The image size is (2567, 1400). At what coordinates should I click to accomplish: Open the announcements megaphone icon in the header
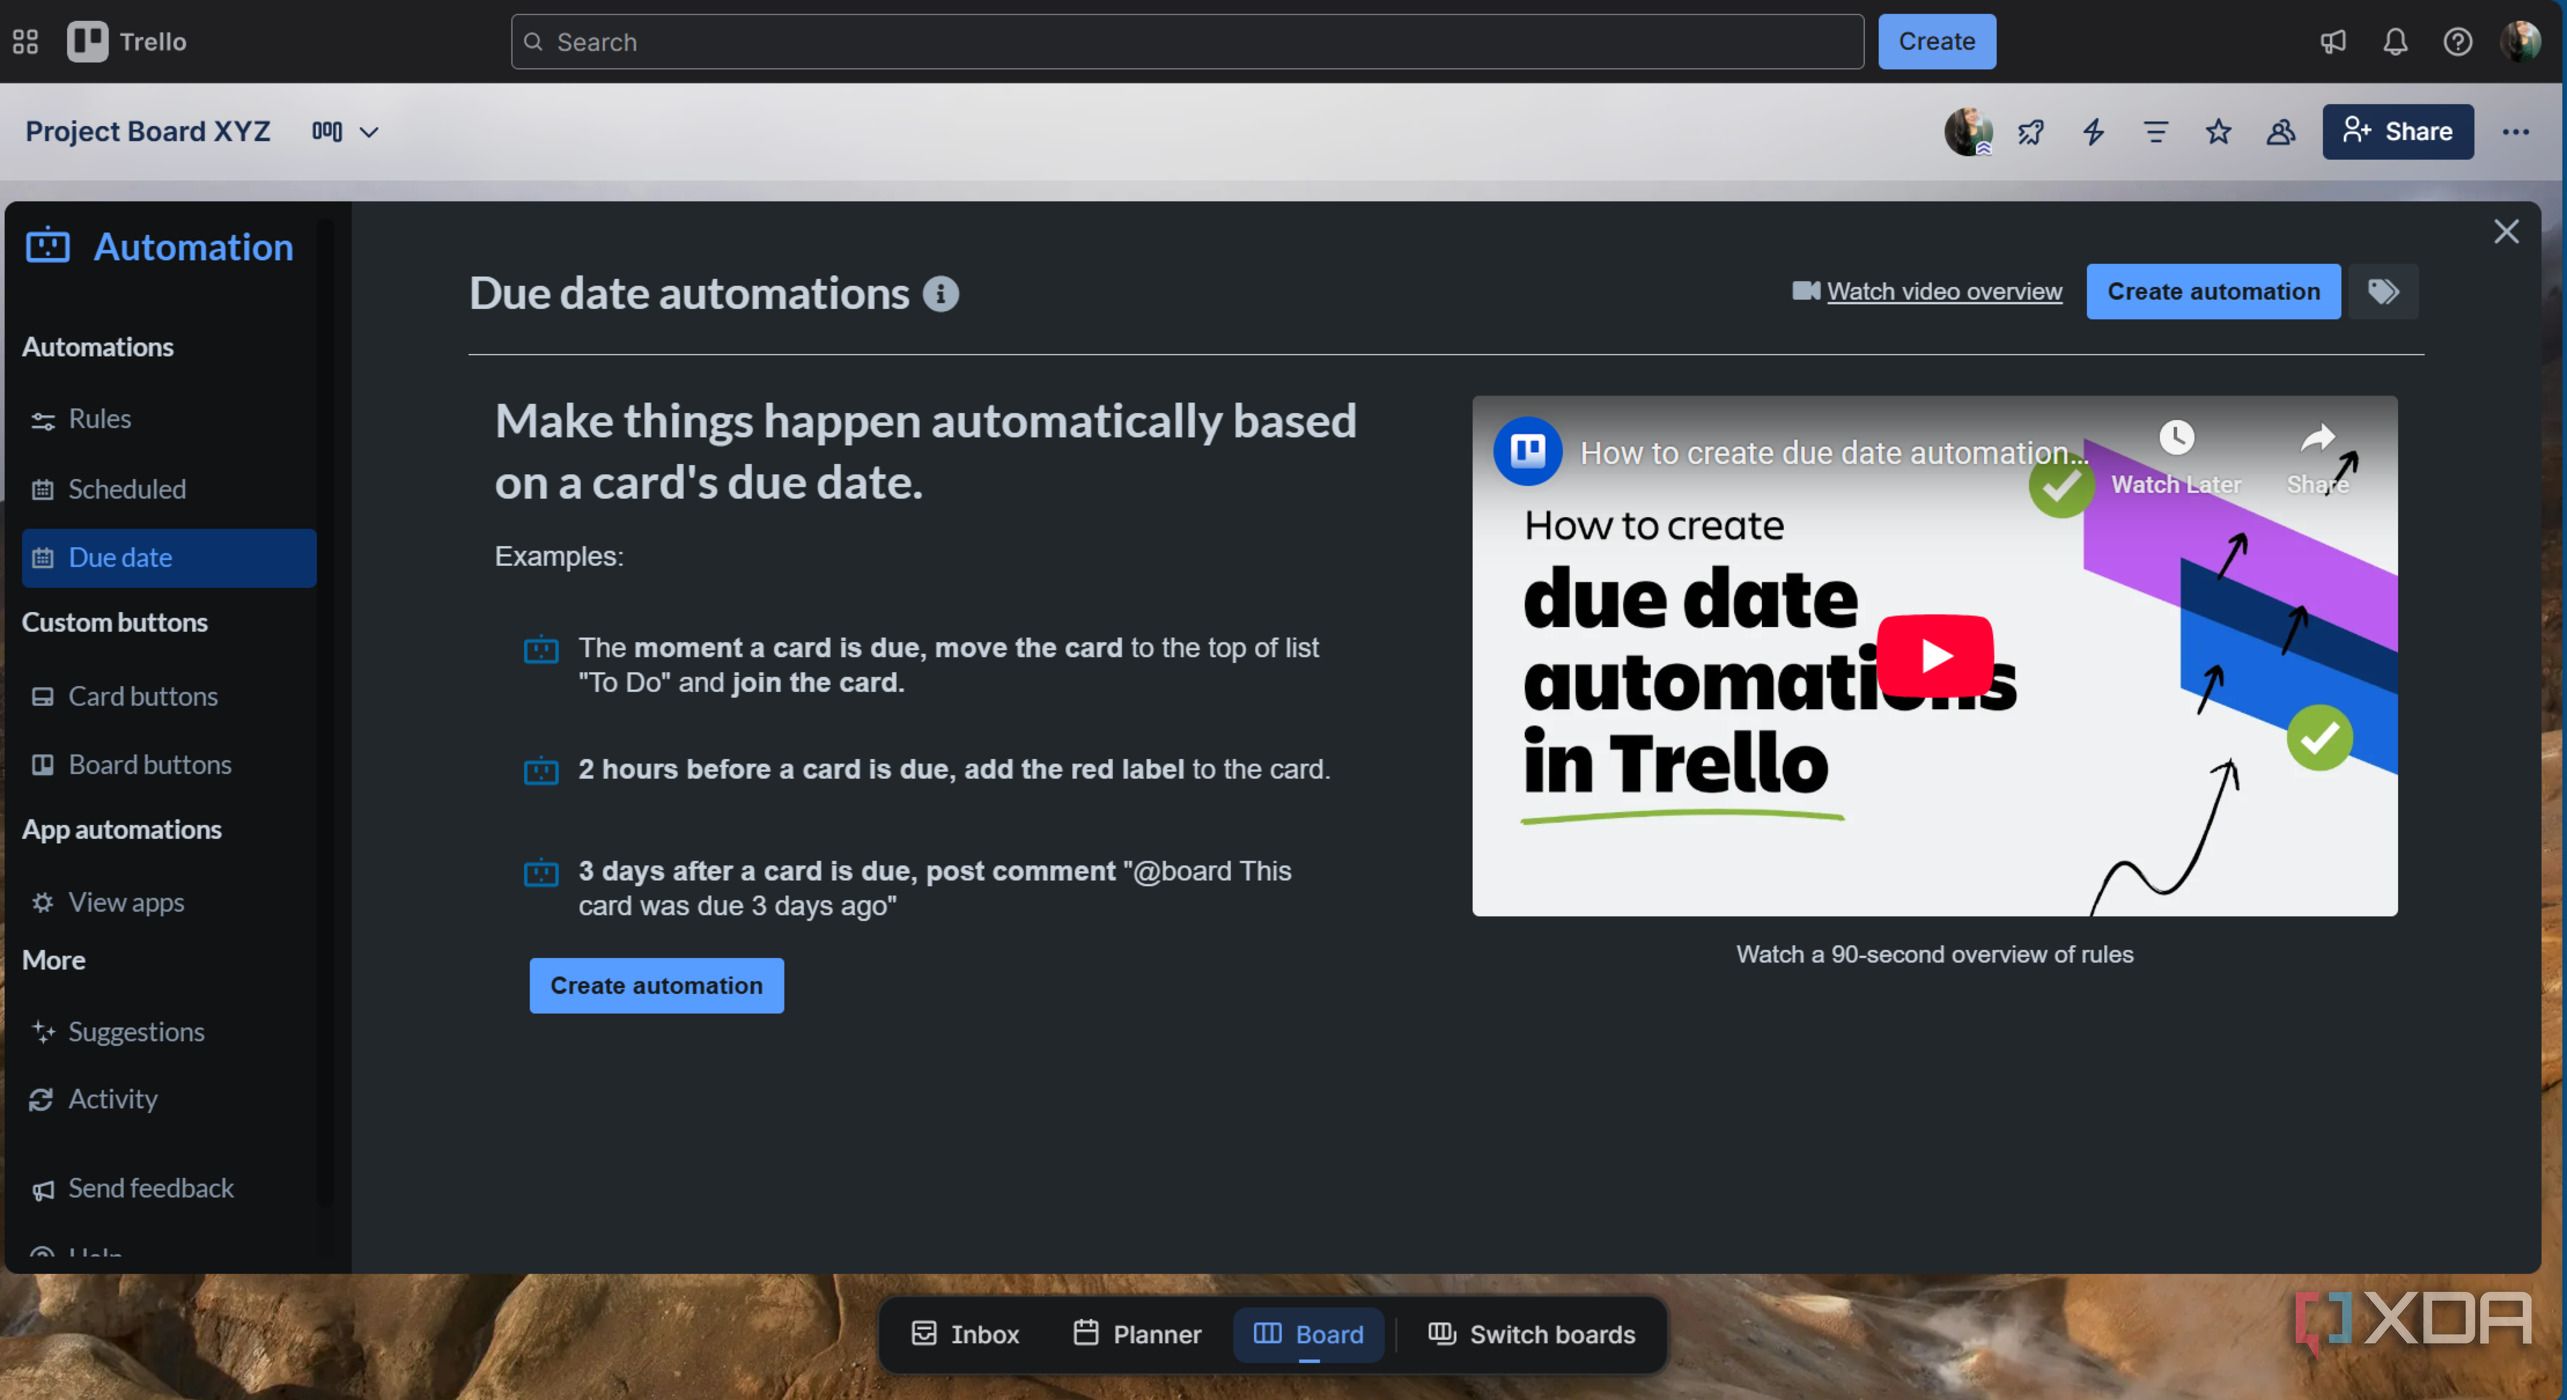pyautogui.click(x=2332, y=41)
